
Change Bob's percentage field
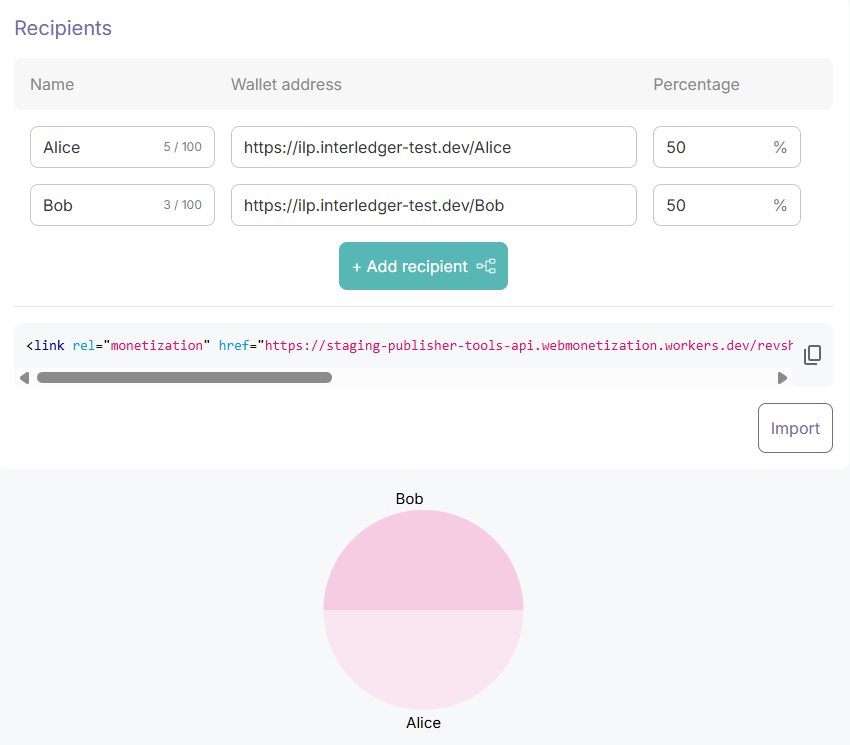click(726, 205)
